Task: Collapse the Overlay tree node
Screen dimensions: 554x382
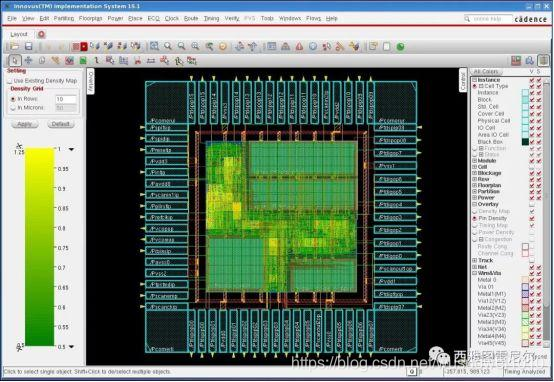Action: 475,204
